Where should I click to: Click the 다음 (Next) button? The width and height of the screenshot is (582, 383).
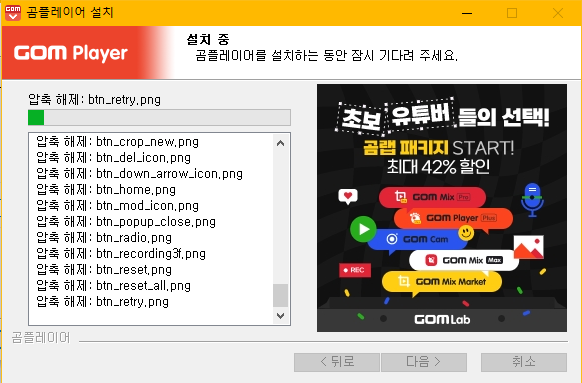pos(424,362)
